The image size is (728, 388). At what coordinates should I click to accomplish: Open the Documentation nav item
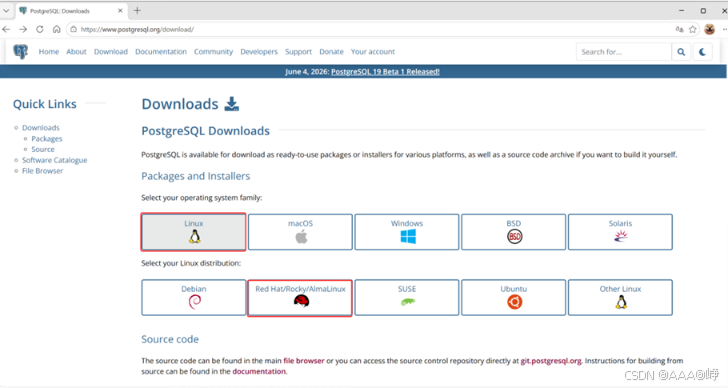(x=161, y=52)
